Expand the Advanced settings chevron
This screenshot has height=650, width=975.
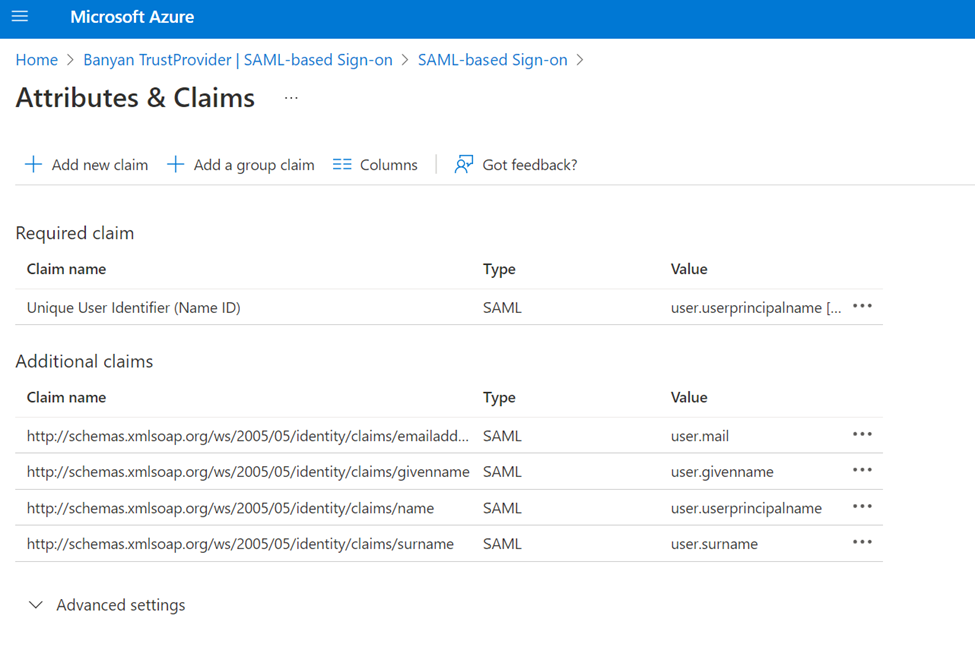[36, 605]
